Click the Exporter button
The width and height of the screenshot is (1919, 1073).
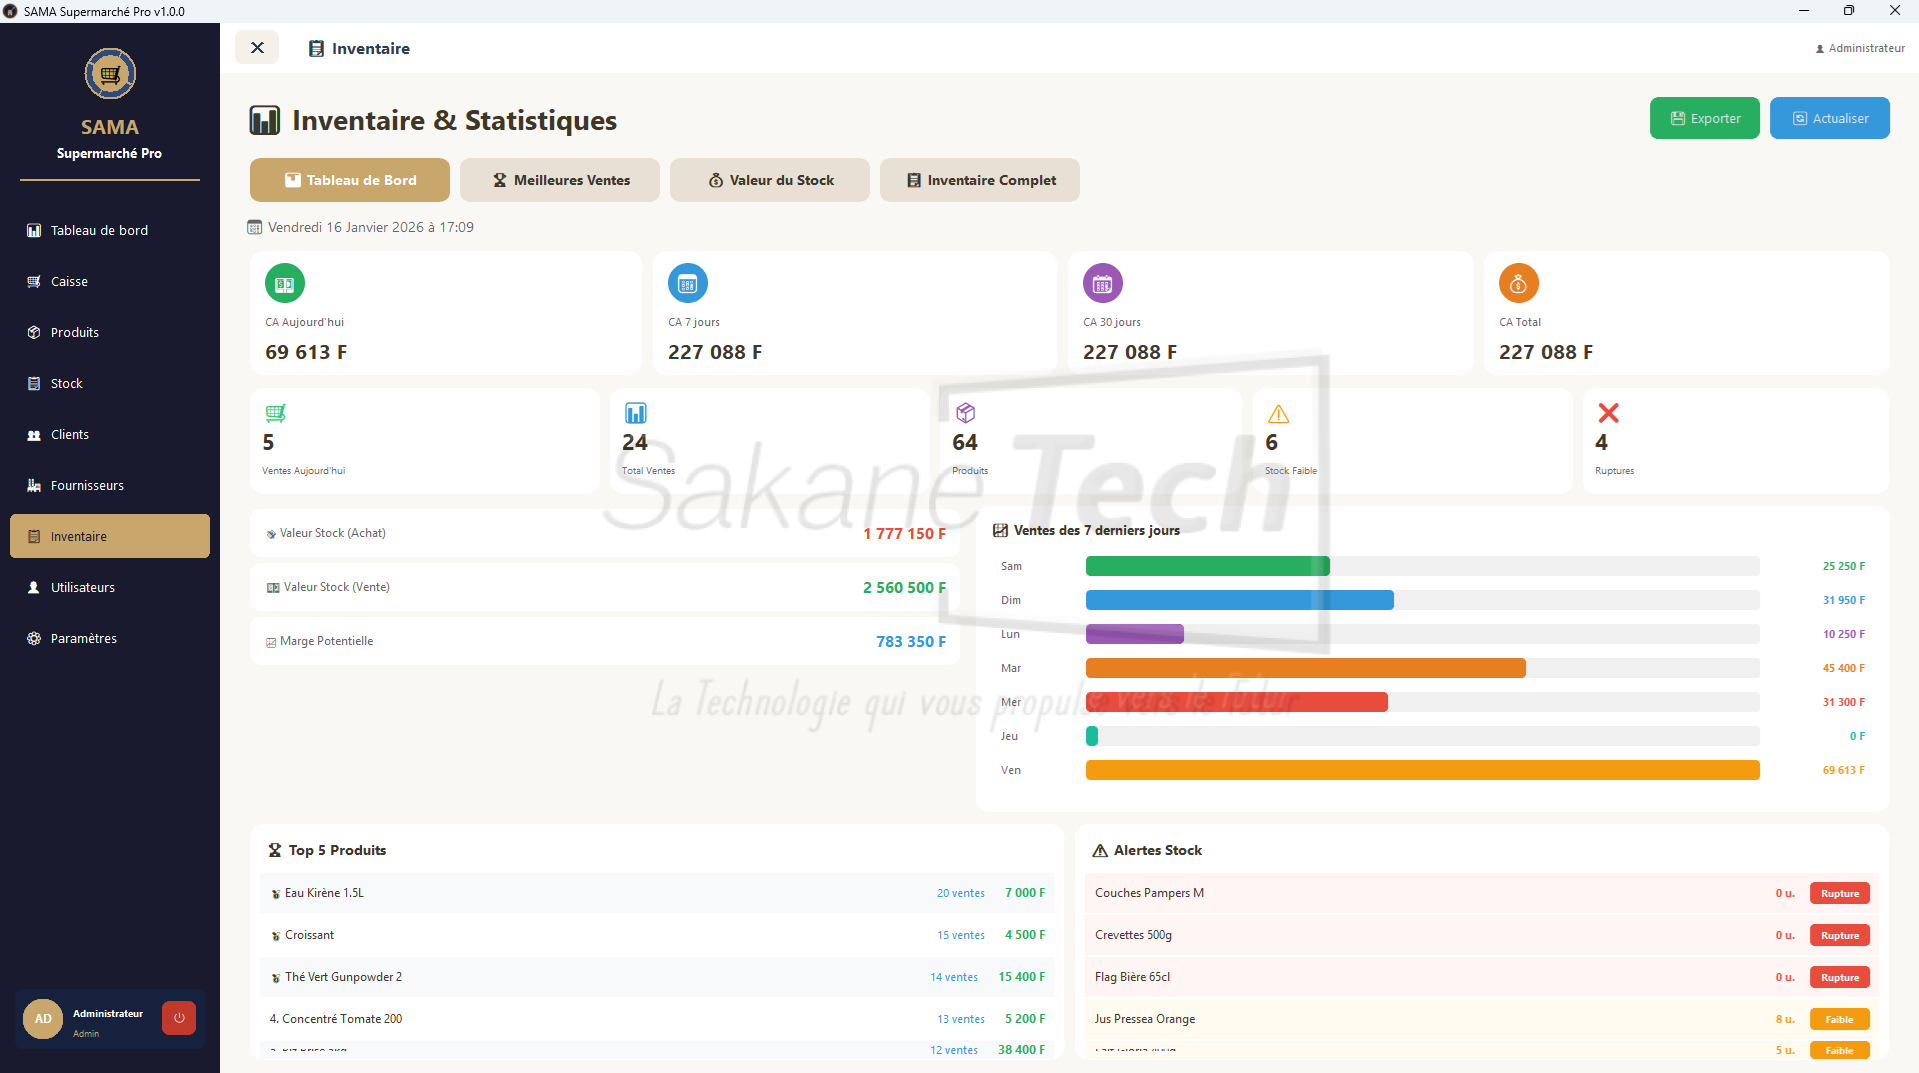[1704, 118]
